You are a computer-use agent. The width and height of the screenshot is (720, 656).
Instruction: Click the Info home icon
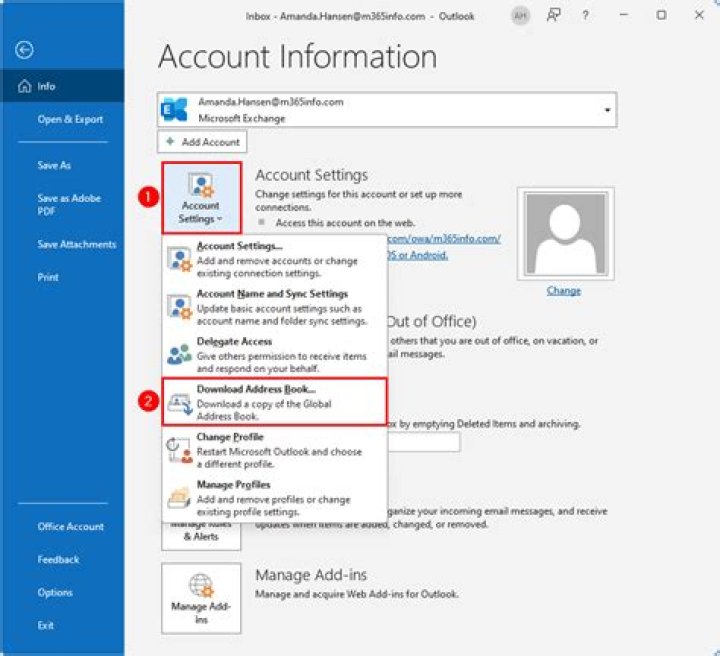coord(24,86)
